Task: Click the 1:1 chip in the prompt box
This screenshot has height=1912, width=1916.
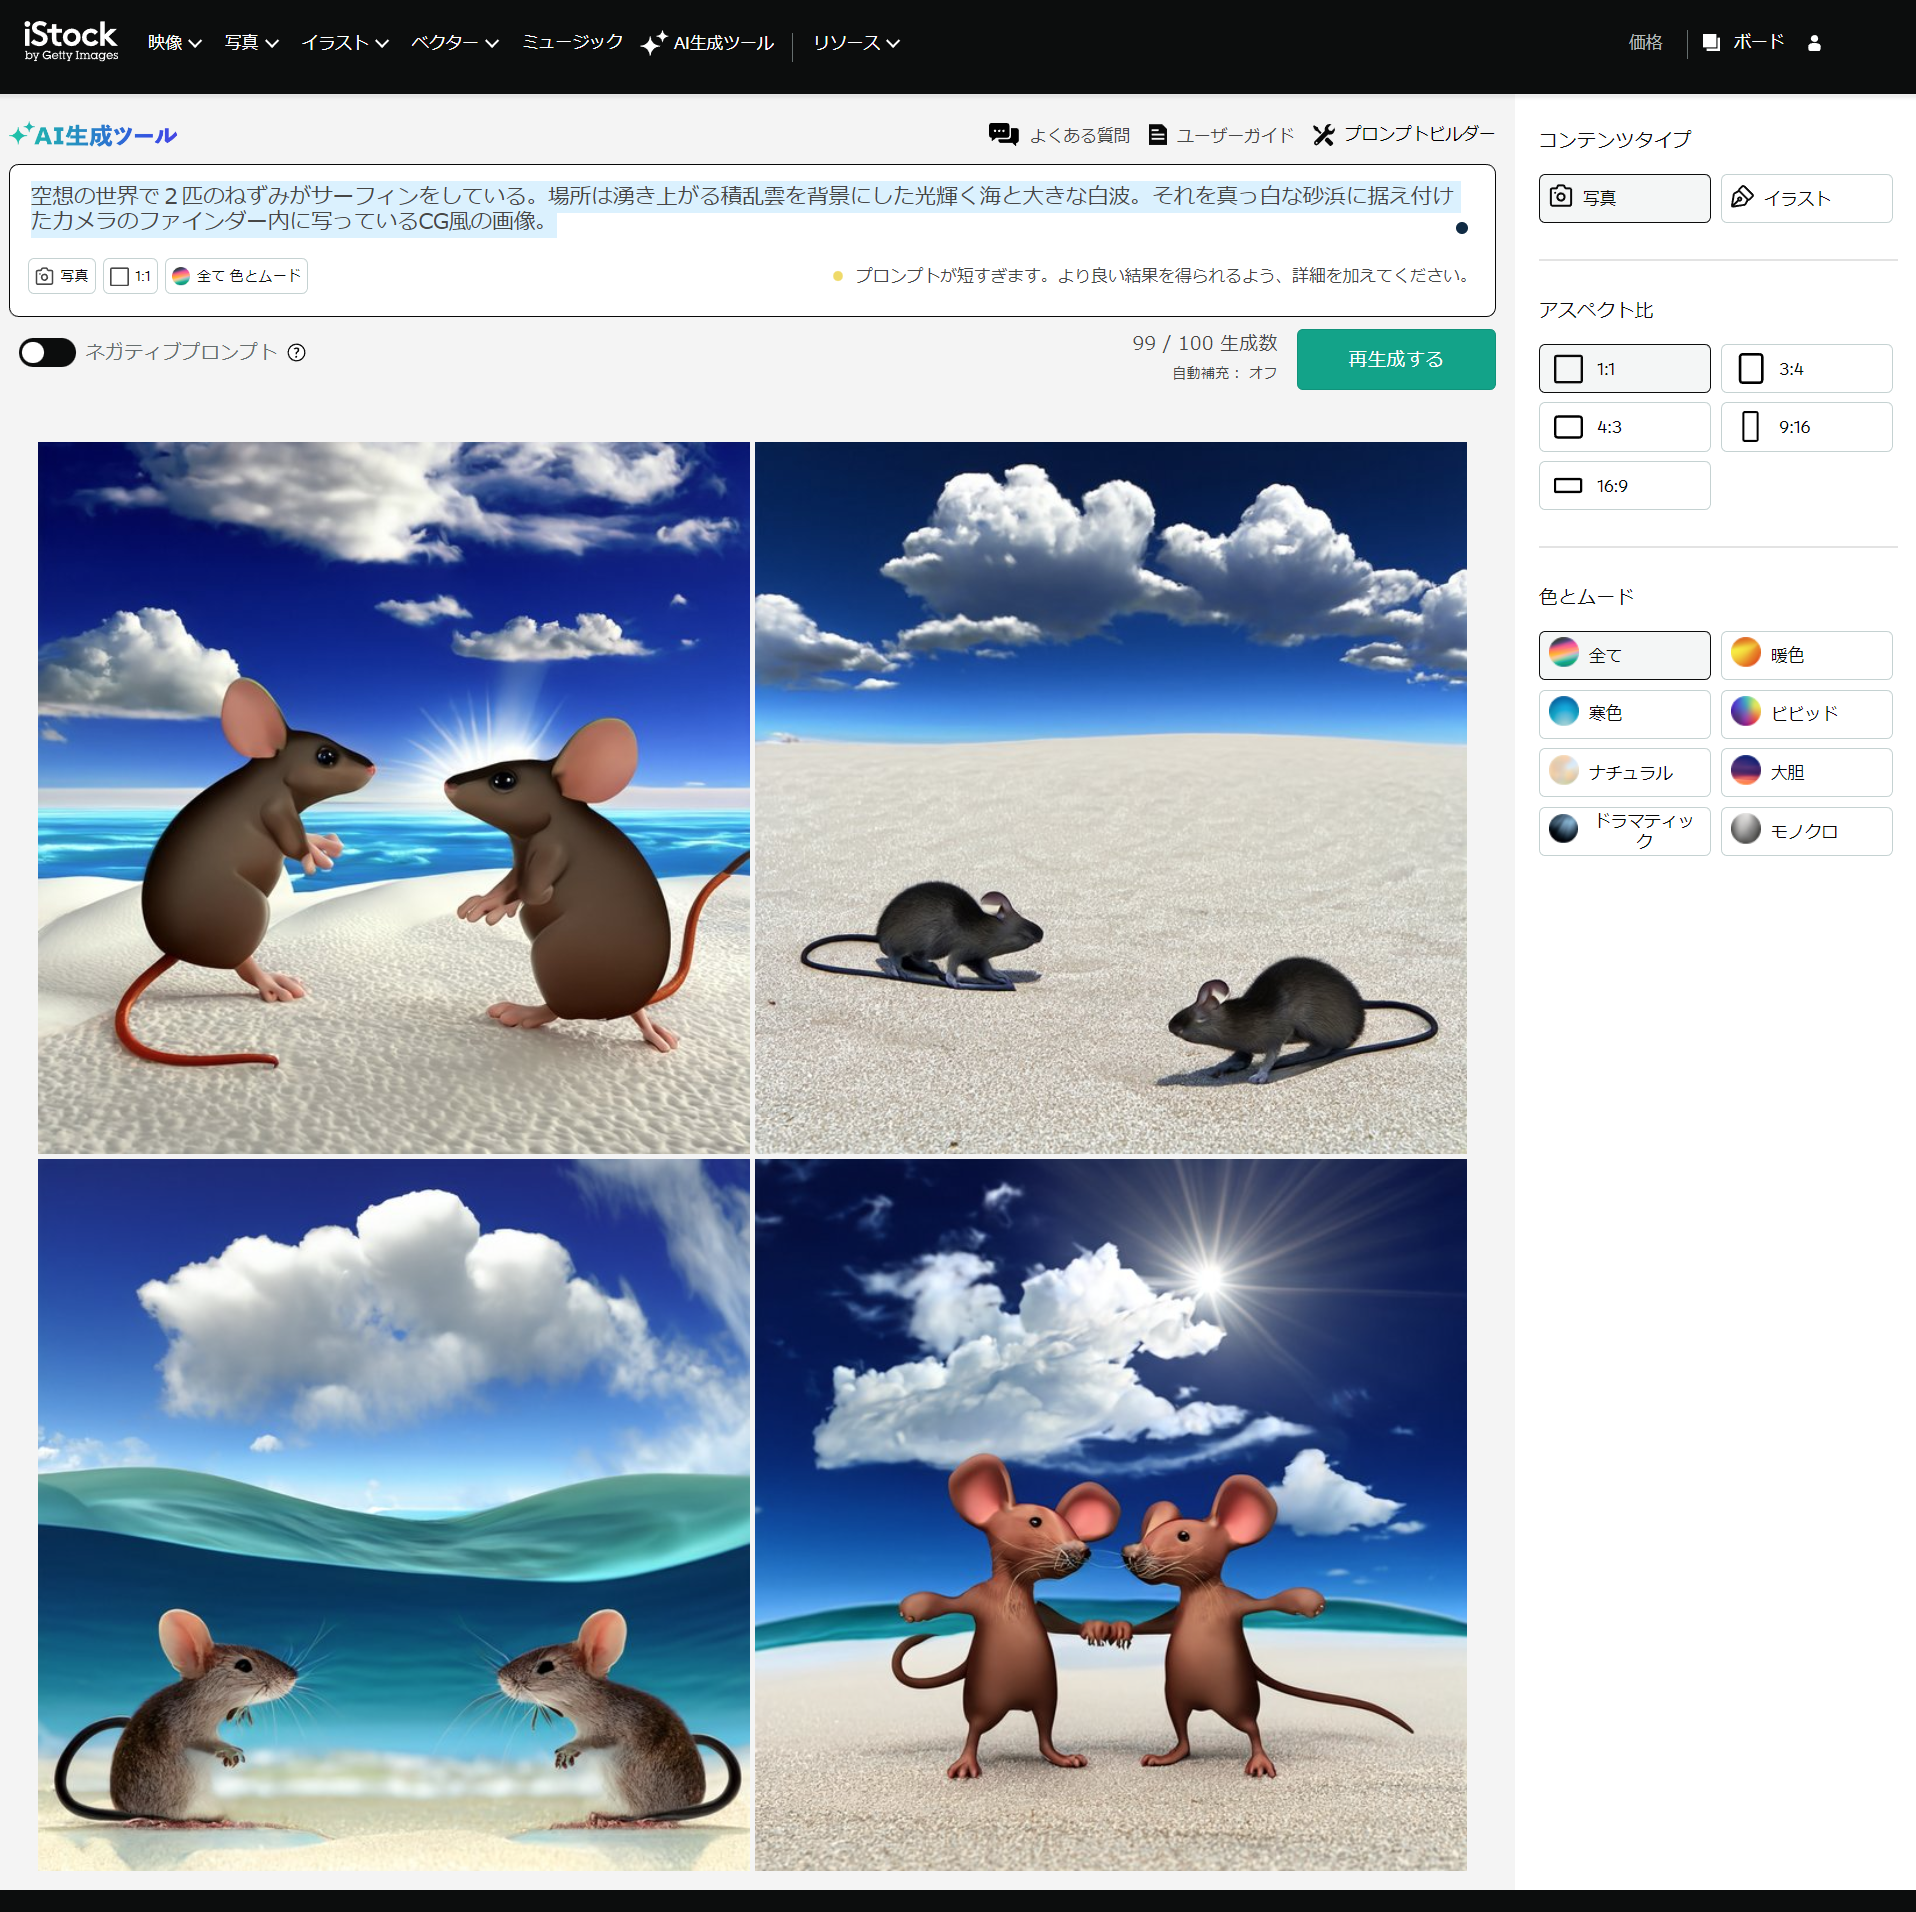Action: pos(130,276)
